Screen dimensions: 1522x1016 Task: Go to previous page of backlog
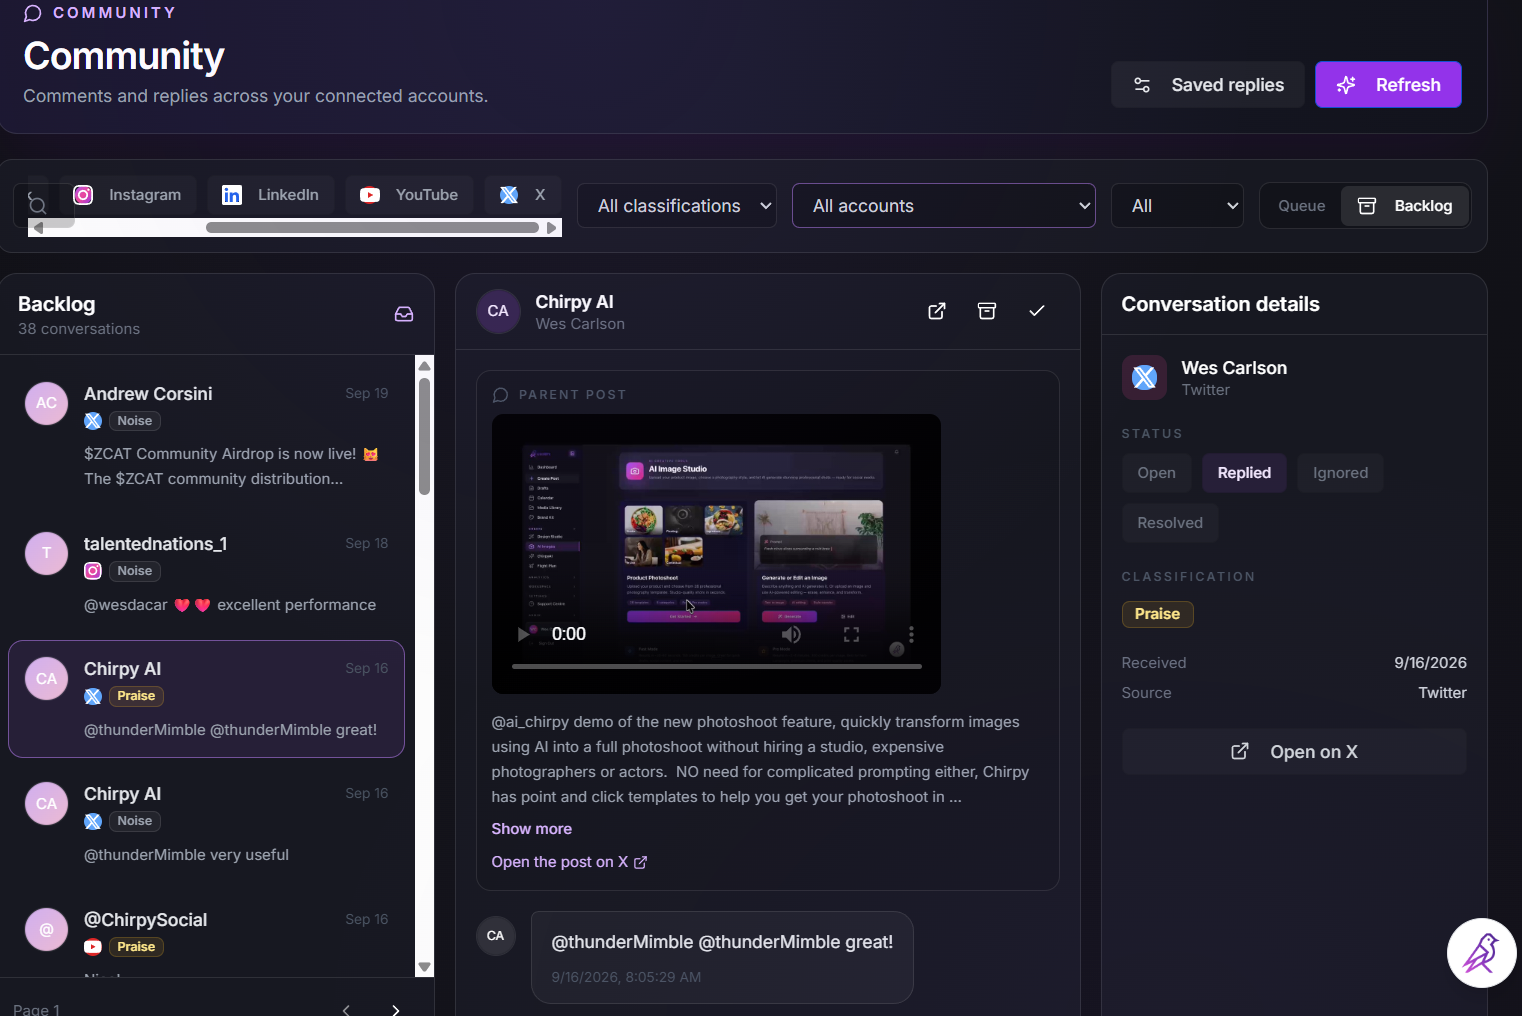(x=346, y=1009)
